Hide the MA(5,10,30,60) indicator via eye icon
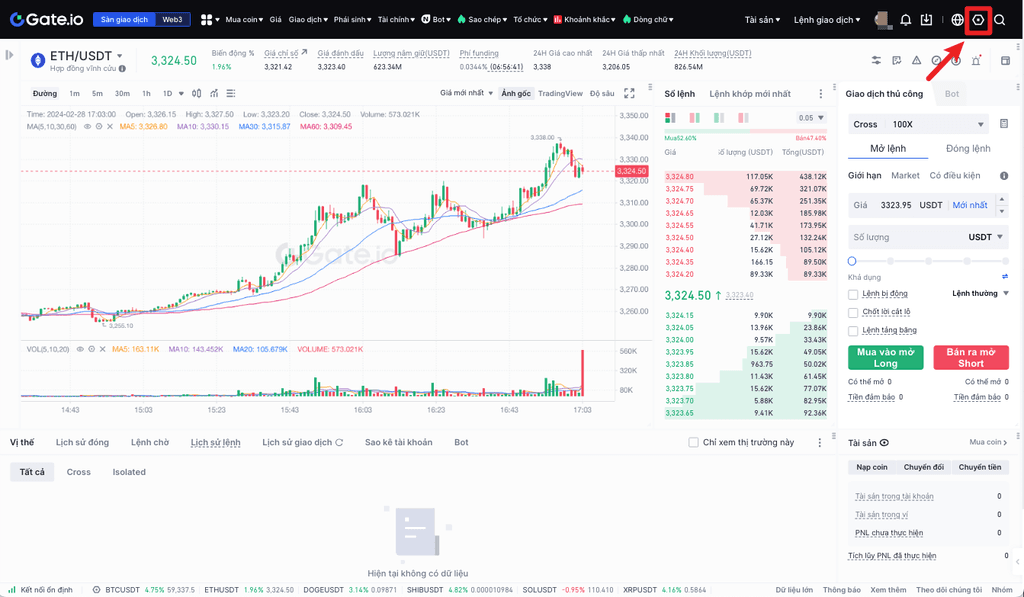Viewport: 1024px width, 597px height. (87, 127)
